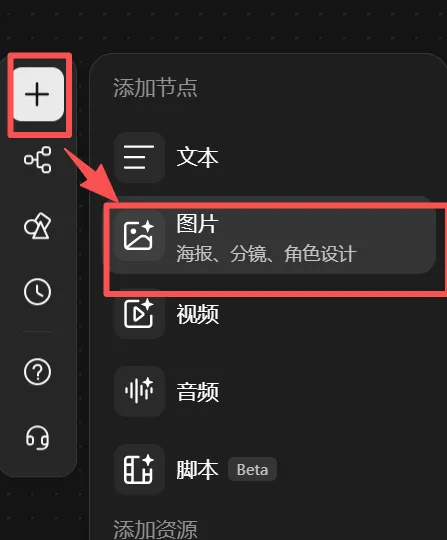Click the text lines icon
Screen dimensions: 447x540
tap(139, 157)
